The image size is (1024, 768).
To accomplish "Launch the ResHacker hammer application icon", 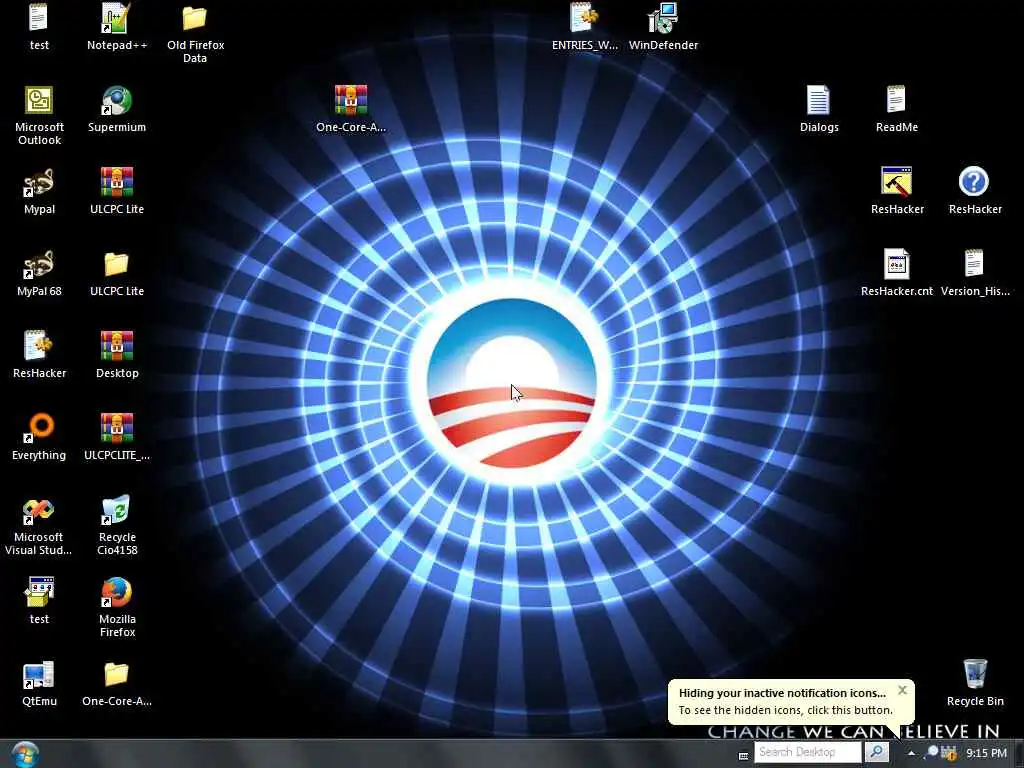I will tap(897, 191).
